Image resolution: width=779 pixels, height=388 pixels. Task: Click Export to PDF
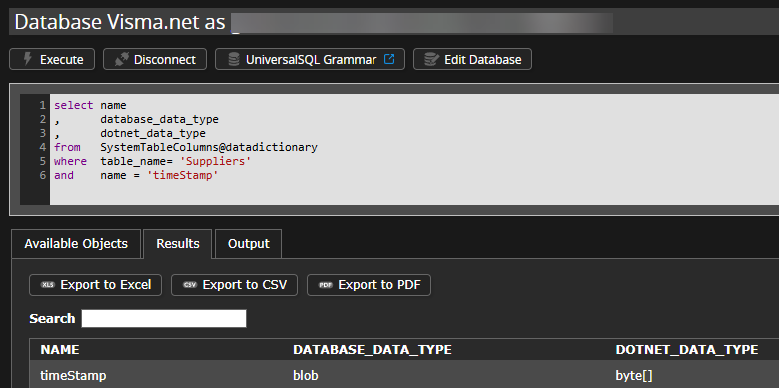pyautogui.click(x=369, y=285)
